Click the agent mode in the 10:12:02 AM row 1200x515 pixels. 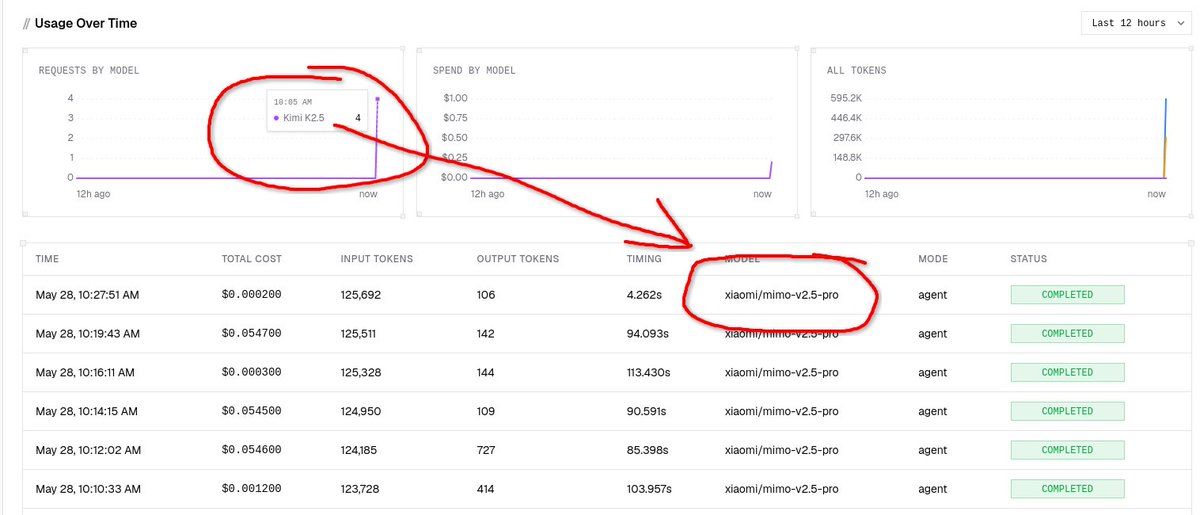click(x=932, y=450)
